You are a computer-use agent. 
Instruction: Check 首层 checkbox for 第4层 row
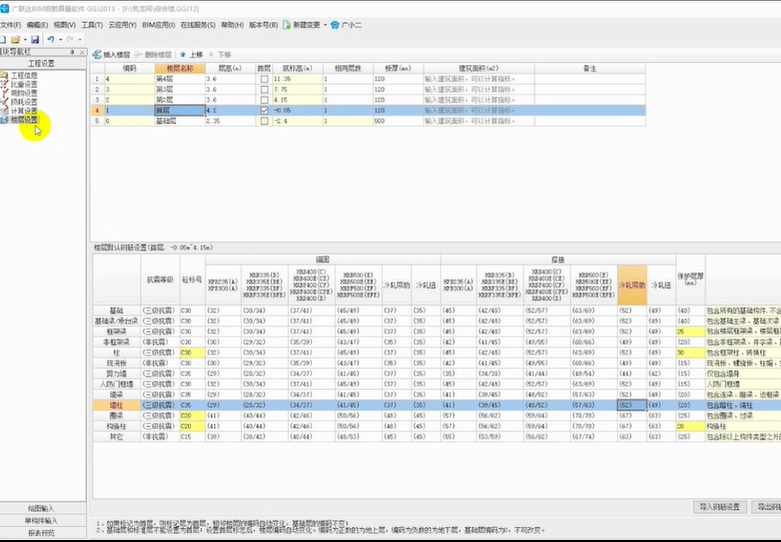(264, 78)
